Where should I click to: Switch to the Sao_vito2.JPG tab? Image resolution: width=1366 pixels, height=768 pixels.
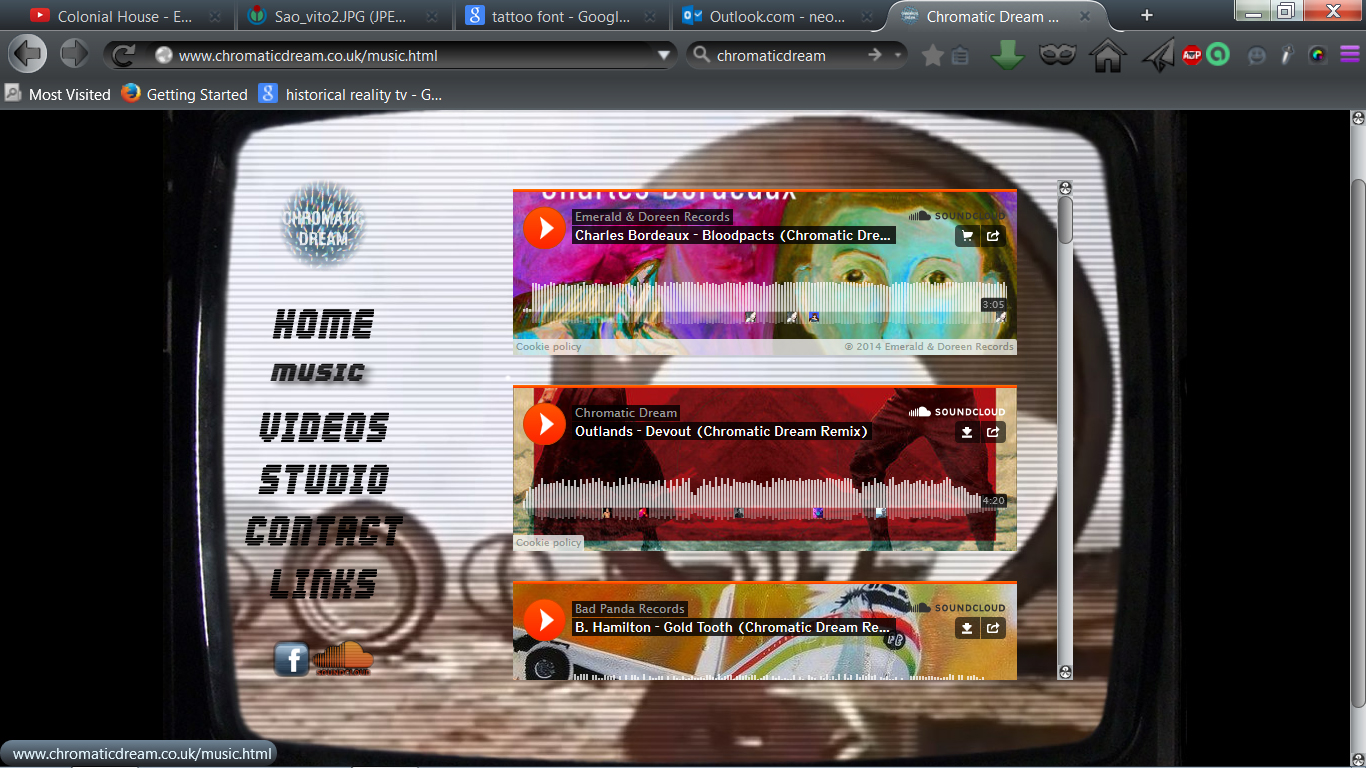click(341, 16)
